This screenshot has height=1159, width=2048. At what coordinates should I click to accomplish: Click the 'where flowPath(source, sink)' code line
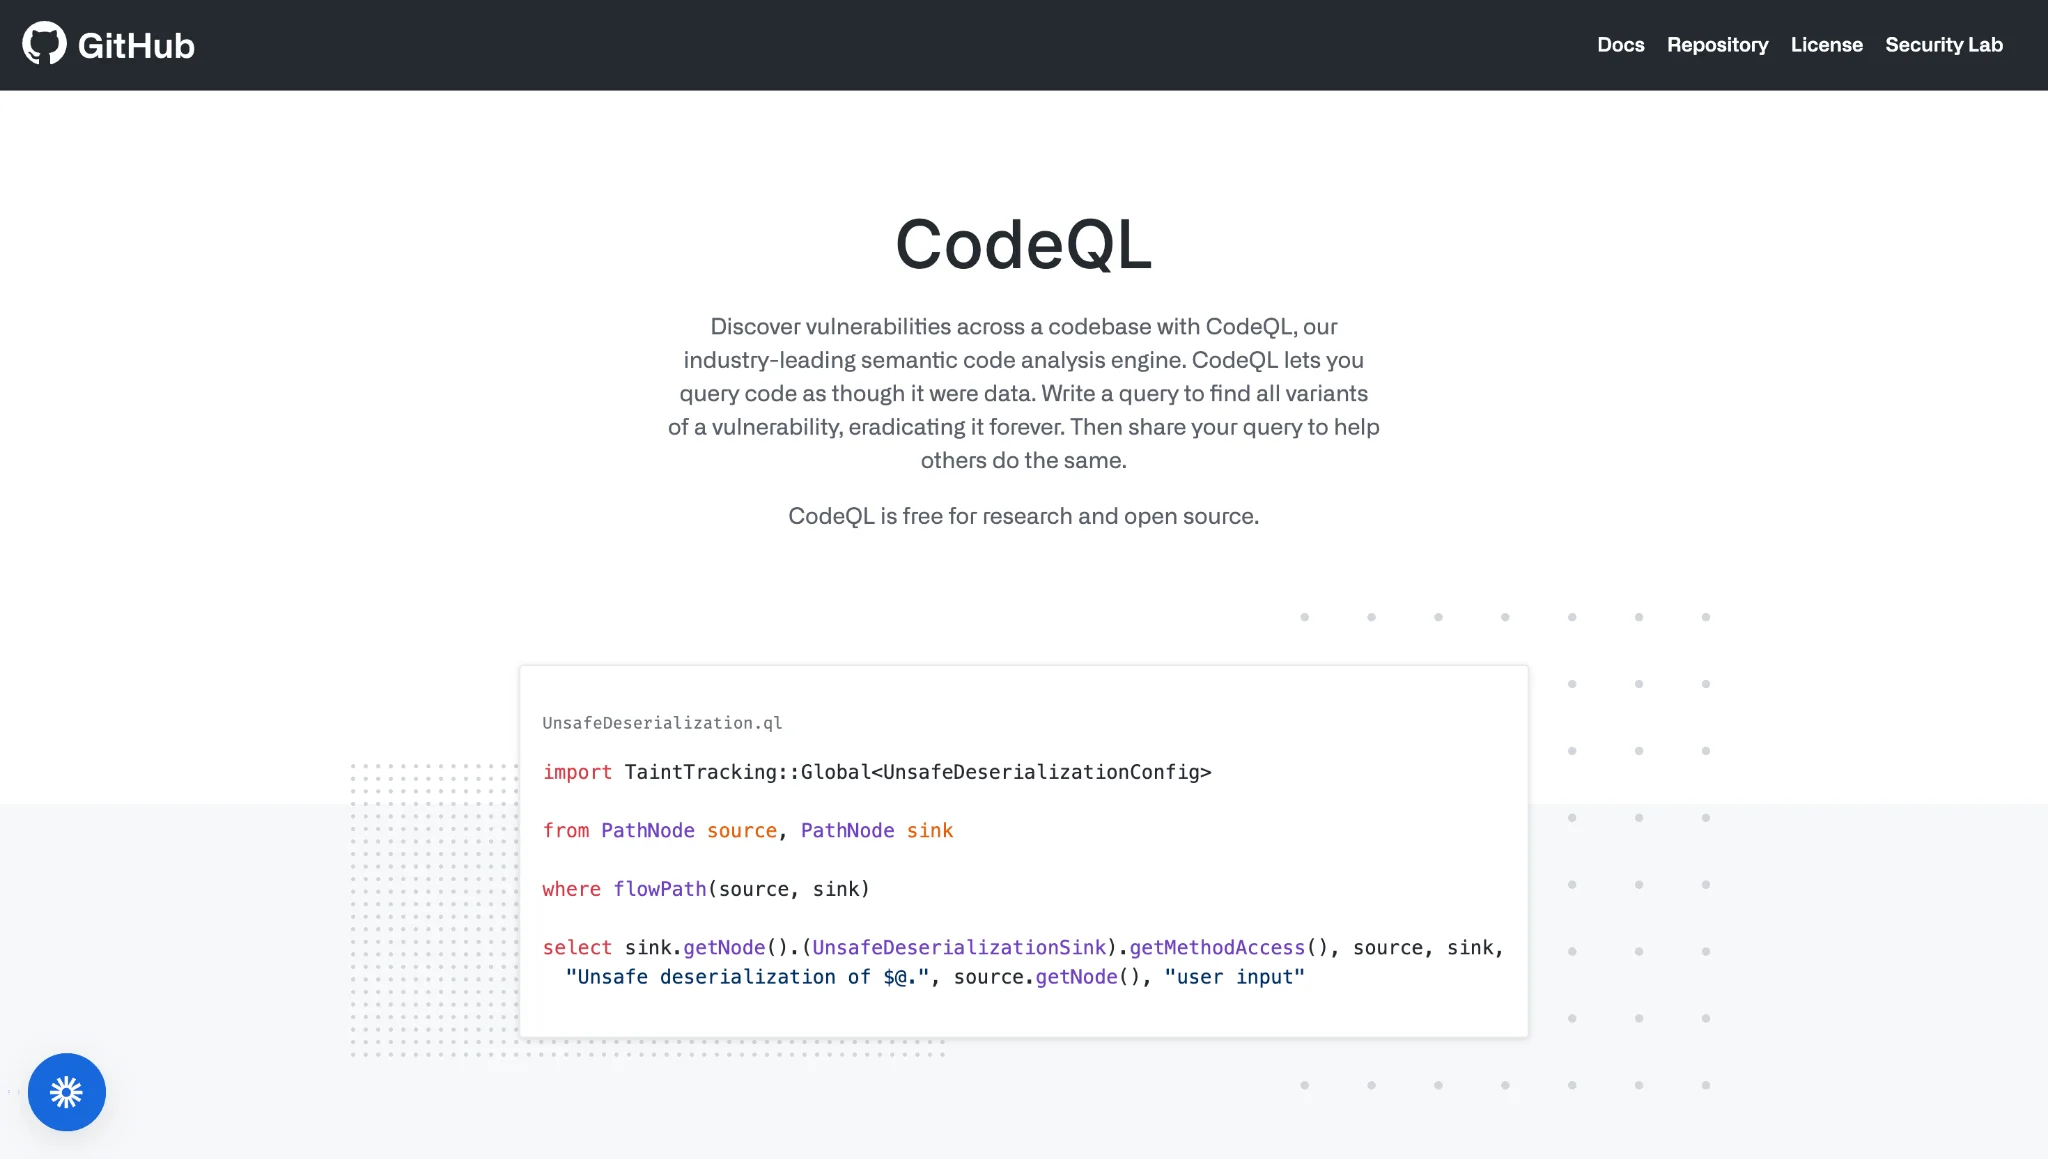(706, 889)
